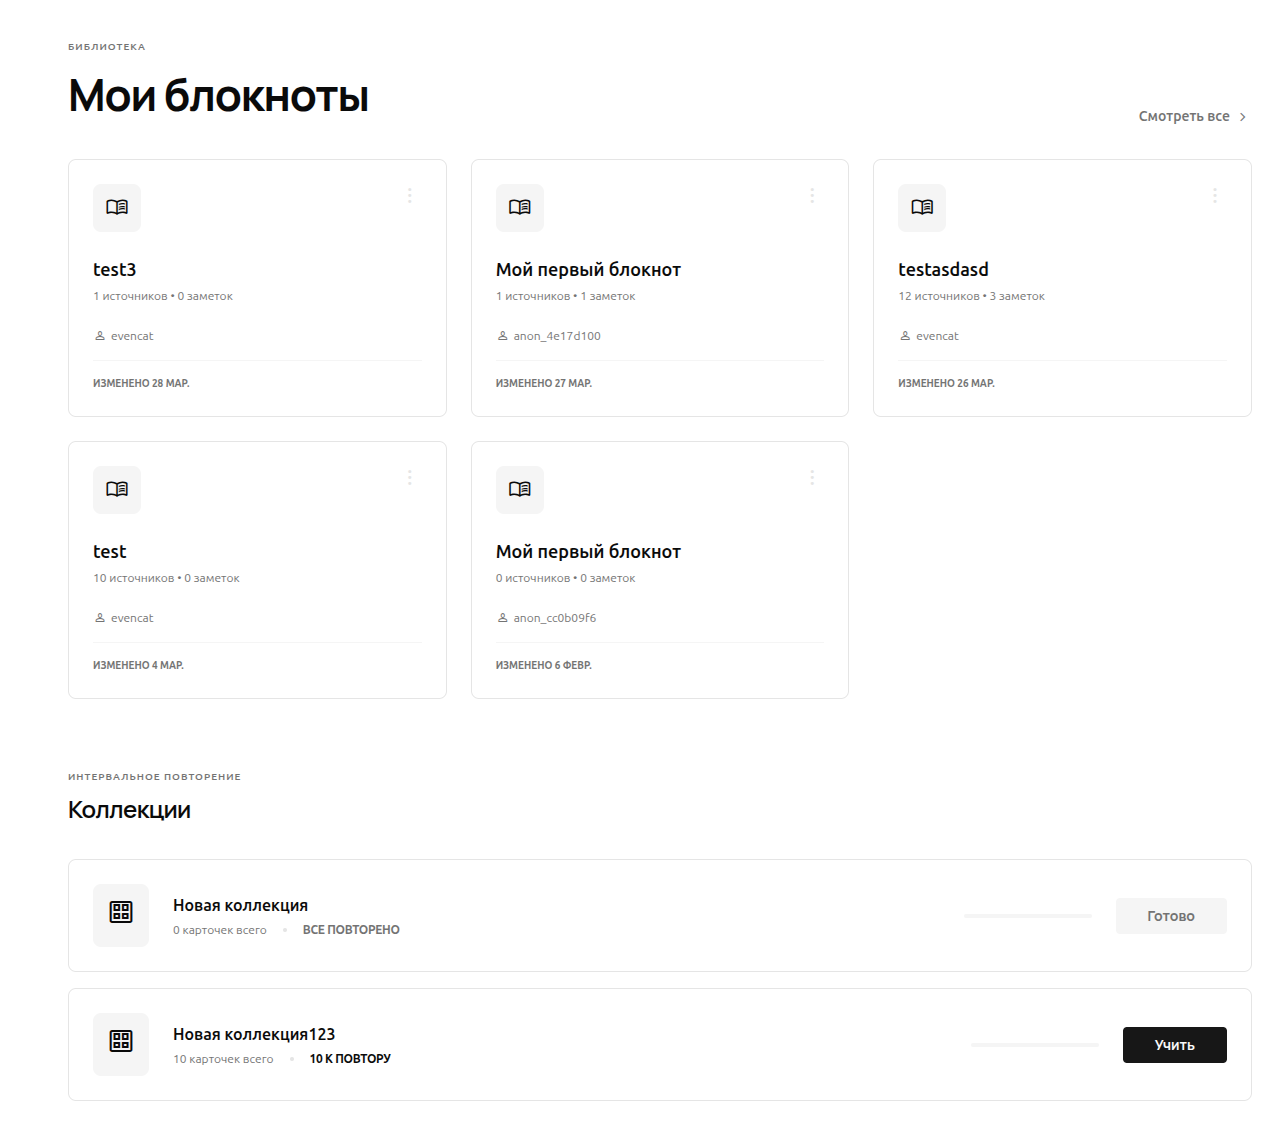
Task: Click the Коллекции heading
Action: [129, 810]
